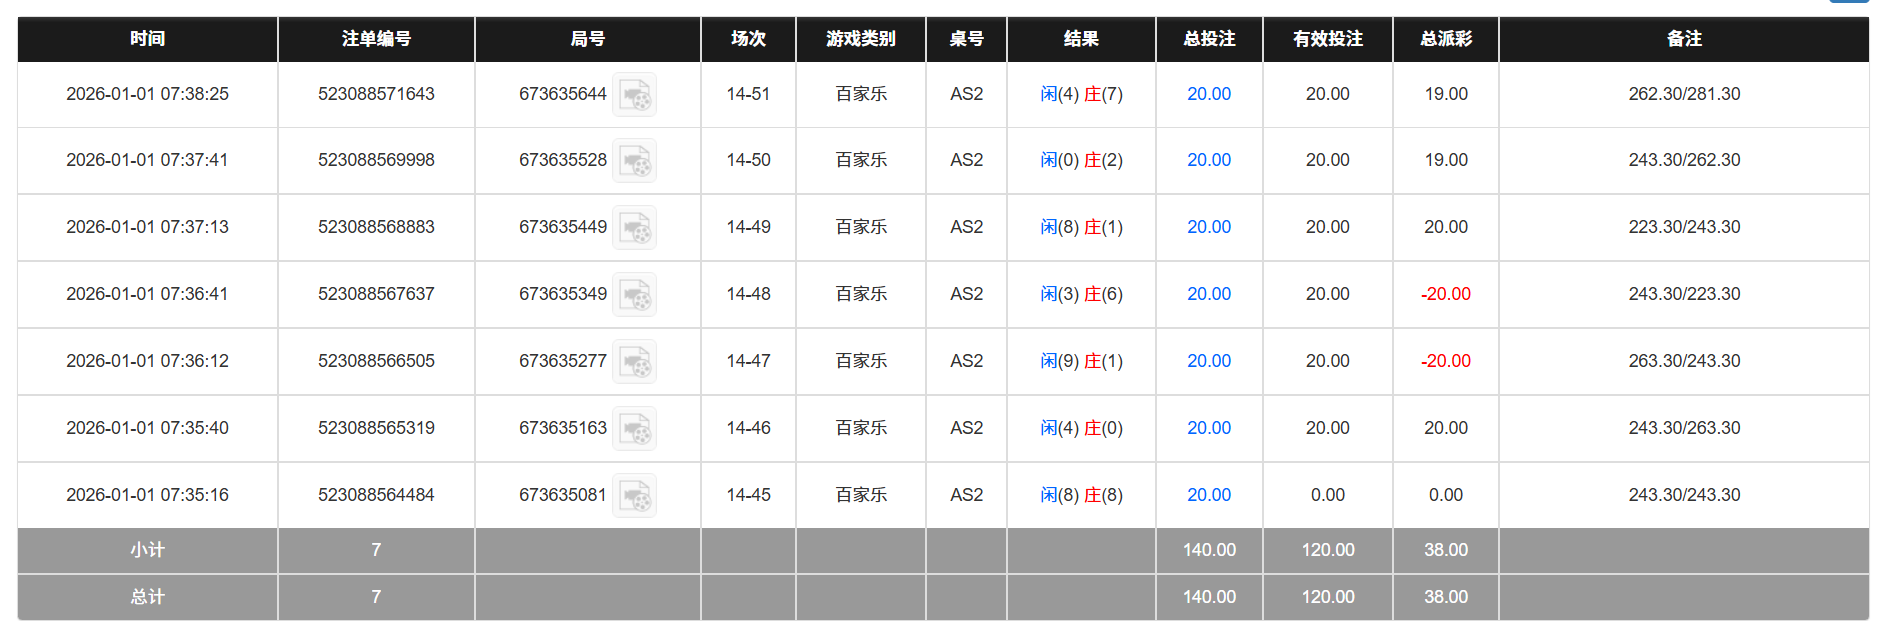Image resolution: width=1888 pixels, height=621 pixels.
Task: Click the blue 20.00 amount in row 14-50
Action: point(1209,160)
